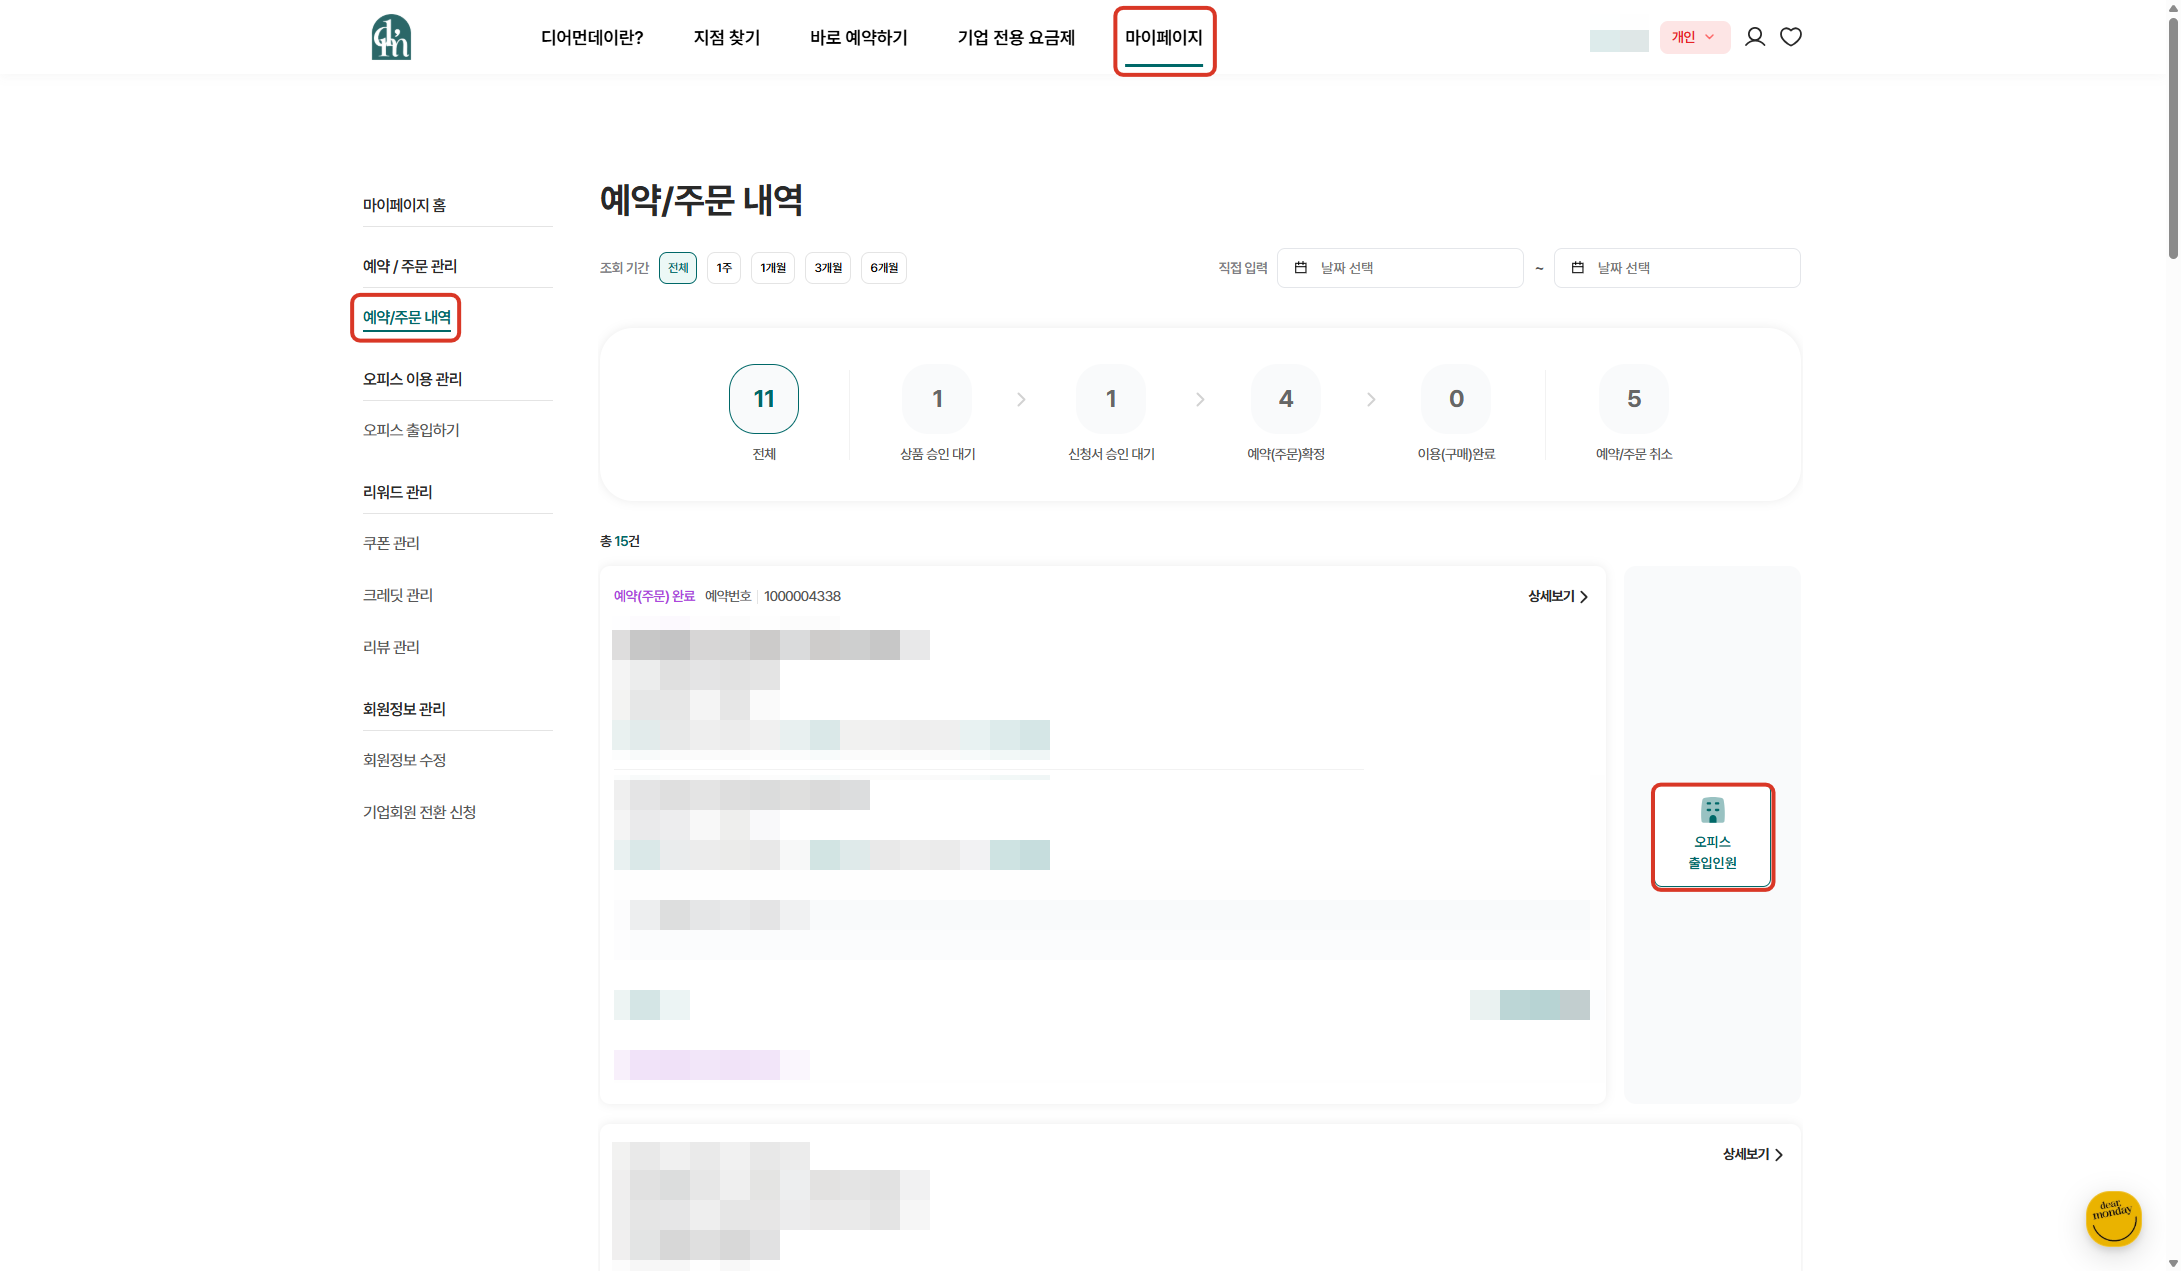Select the 1주 period filter
Screen dimensions: 2181x1271
tap(724, 268)
